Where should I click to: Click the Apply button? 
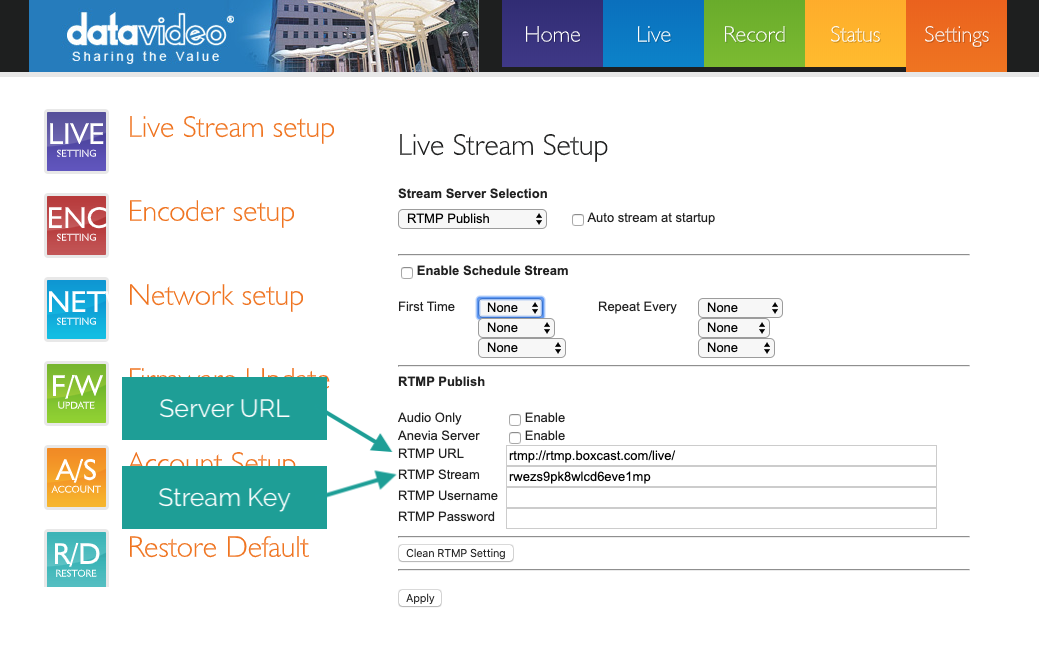420,598
